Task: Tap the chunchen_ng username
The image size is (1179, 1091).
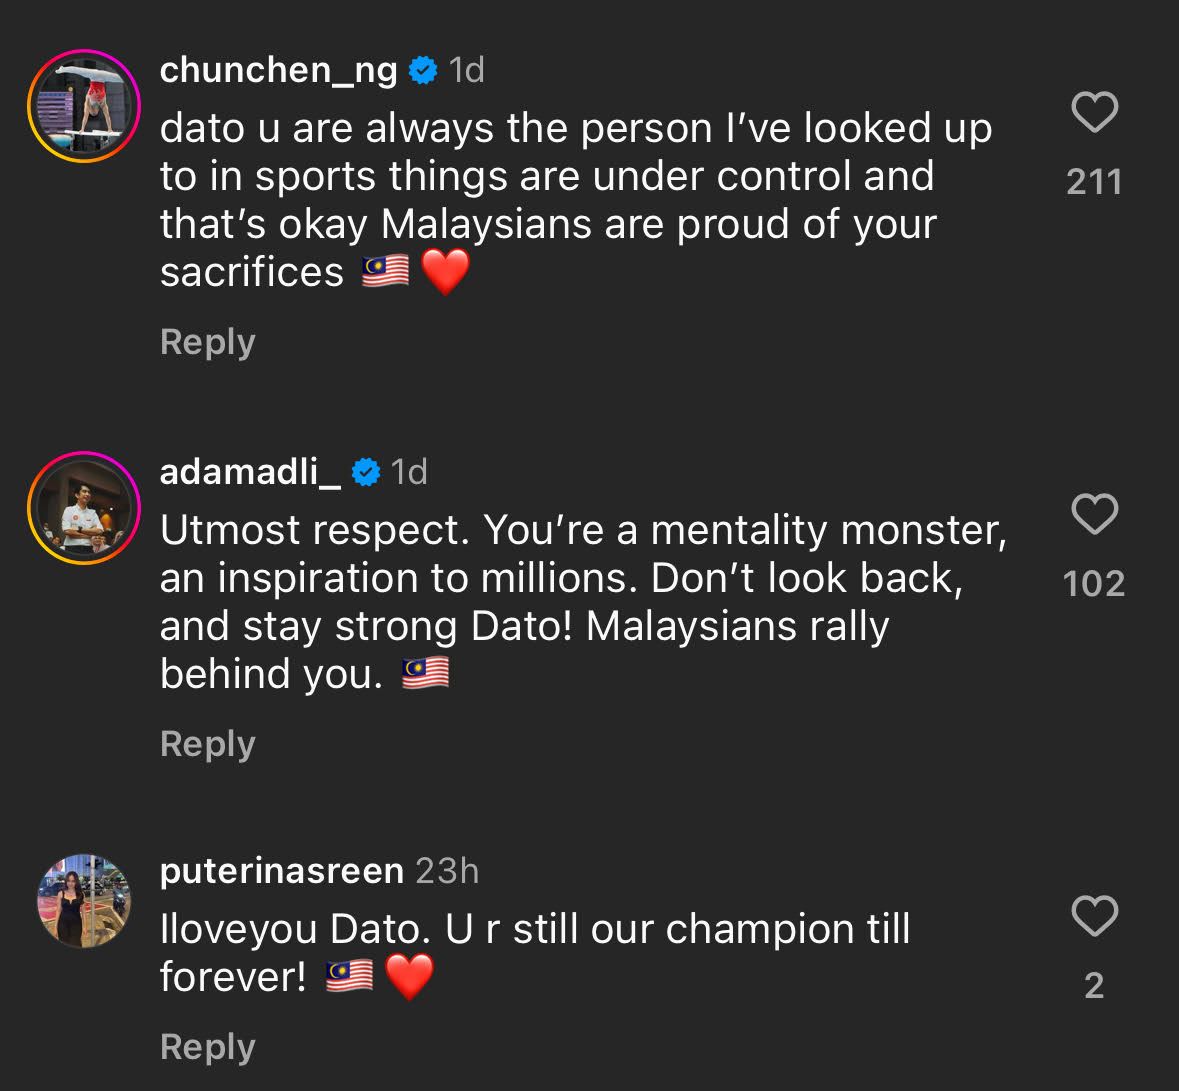Action: coord(278,69)
